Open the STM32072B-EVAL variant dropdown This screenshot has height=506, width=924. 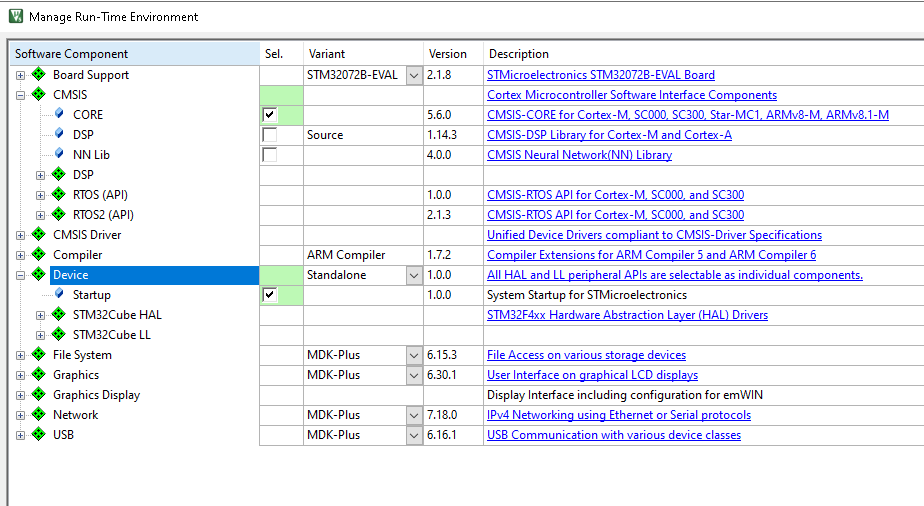[x=414, y=75]
